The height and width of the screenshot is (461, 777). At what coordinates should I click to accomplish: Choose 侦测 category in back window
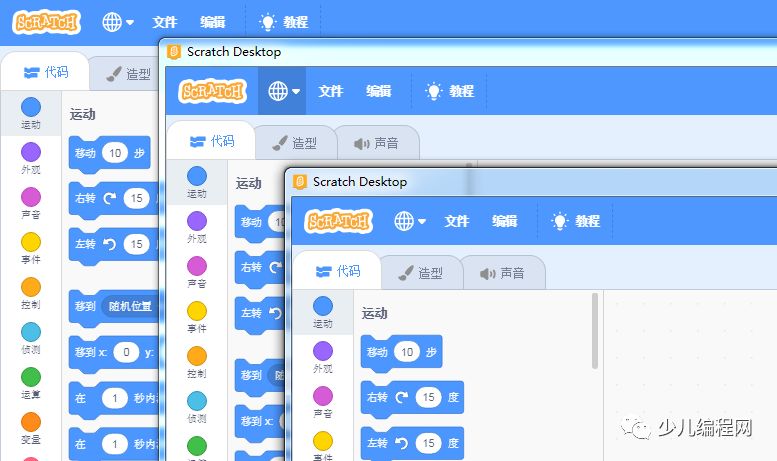(31, 339)
